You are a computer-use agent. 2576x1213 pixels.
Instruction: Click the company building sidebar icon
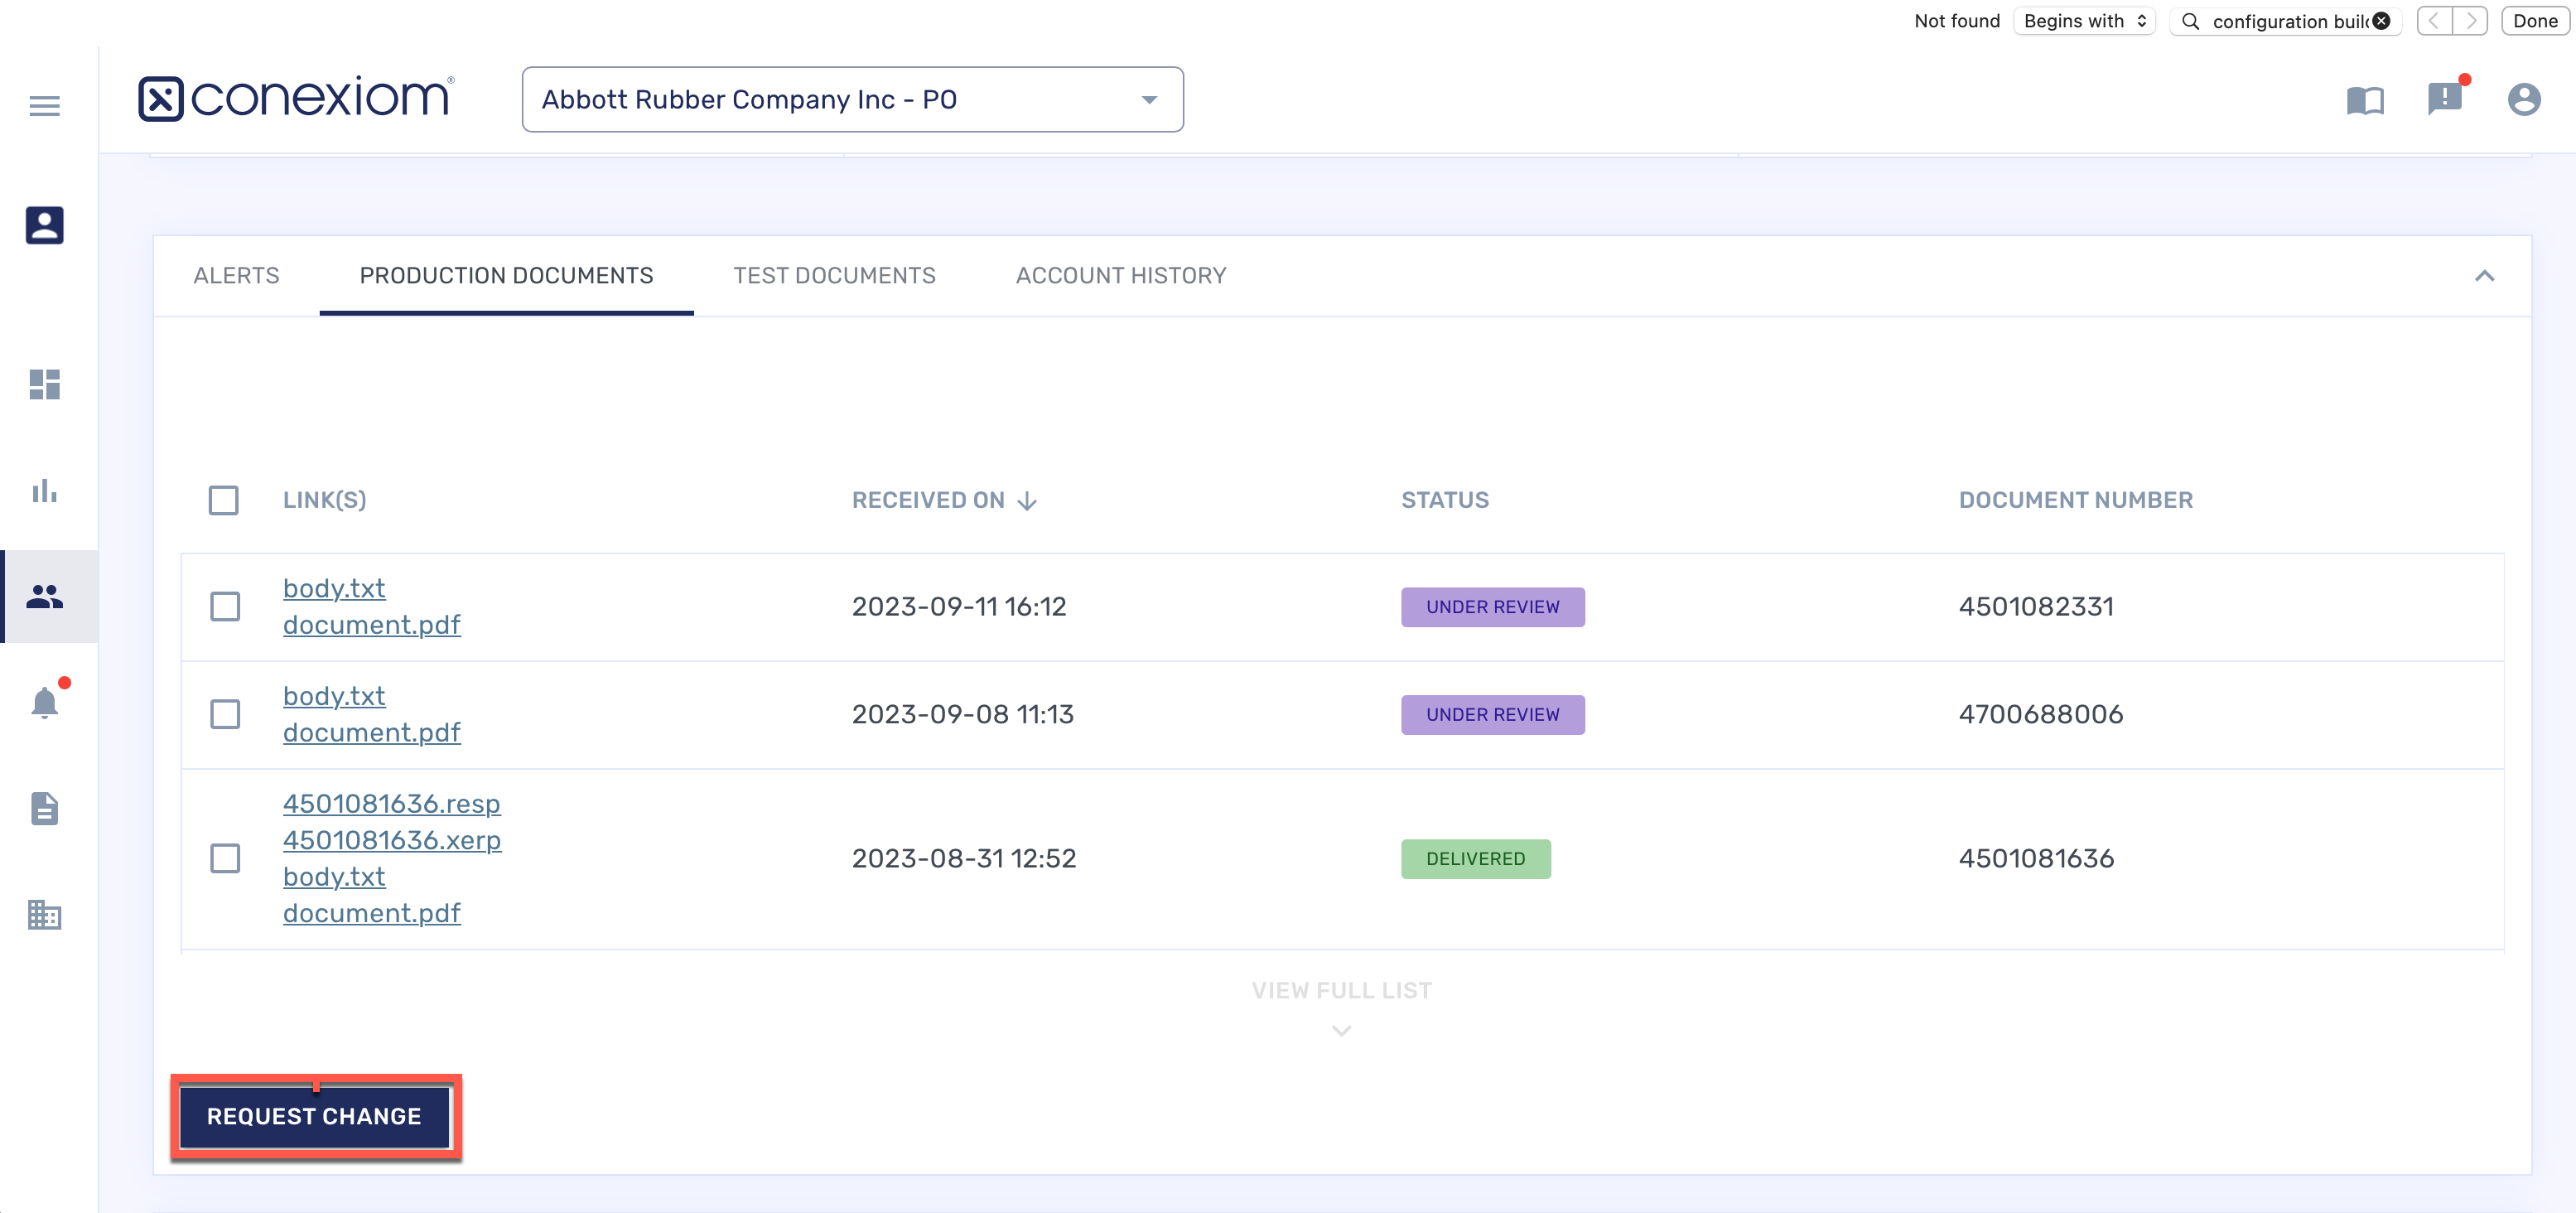44,914
